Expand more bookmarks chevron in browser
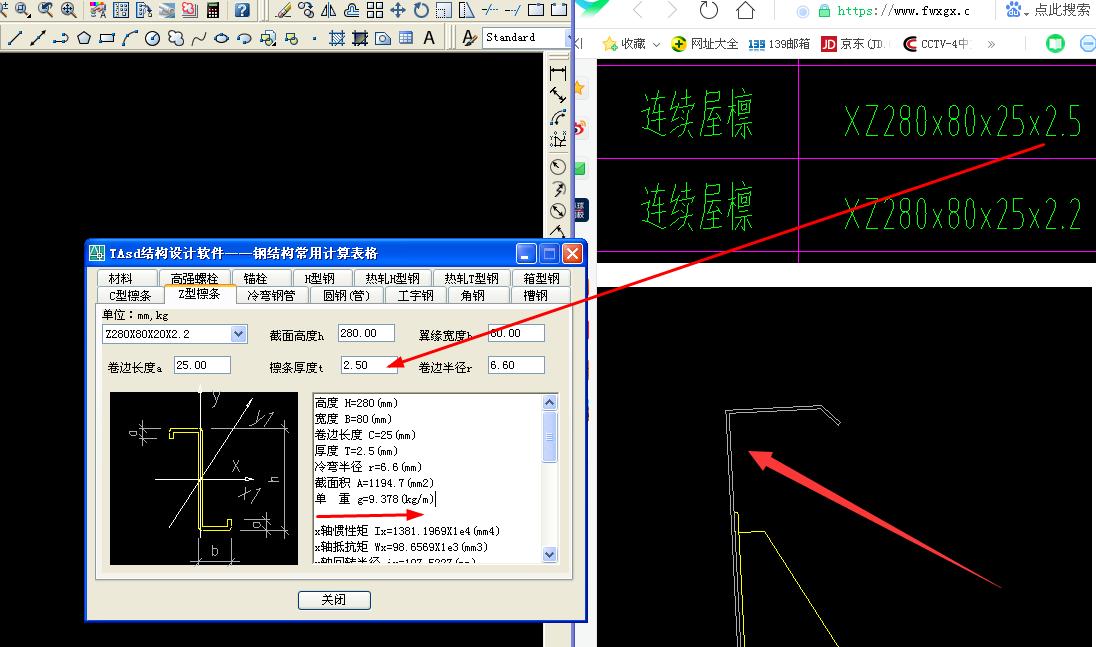The image size is (1096, 647). (x=991, y=44)
